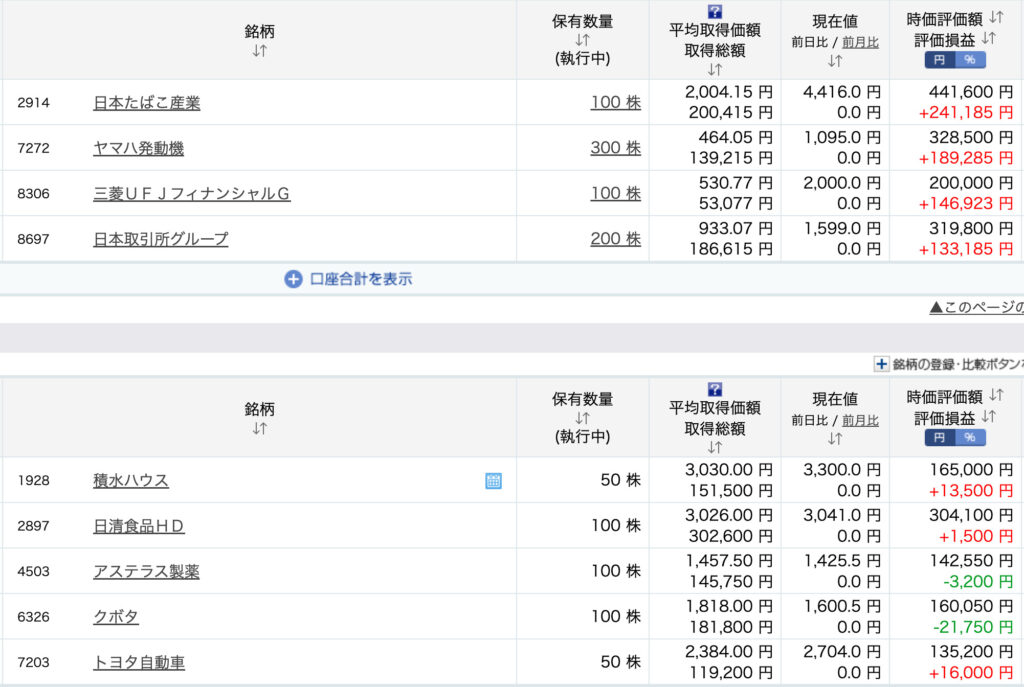Open the 日本たばこ産業 stock link
The height and width of the screenshot is (687, 1024).
click(147, 103)
